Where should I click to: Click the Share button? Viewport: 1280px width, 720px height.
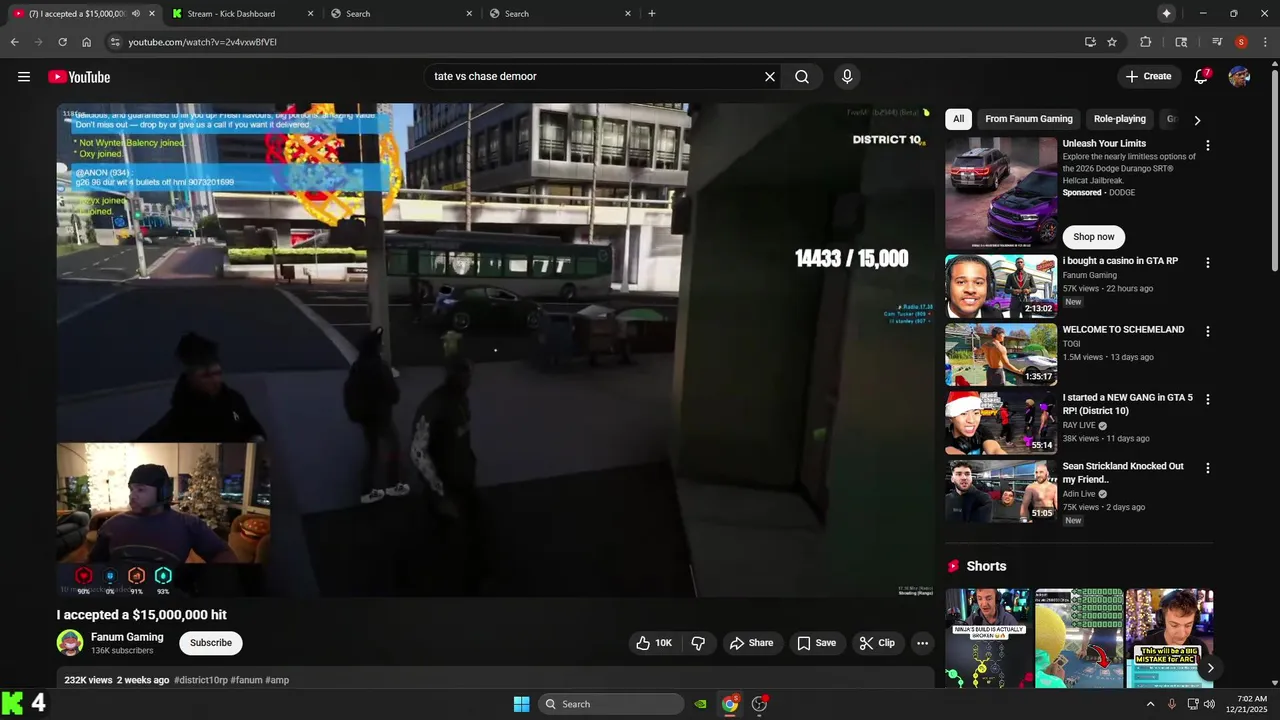(x=751, y=643)
